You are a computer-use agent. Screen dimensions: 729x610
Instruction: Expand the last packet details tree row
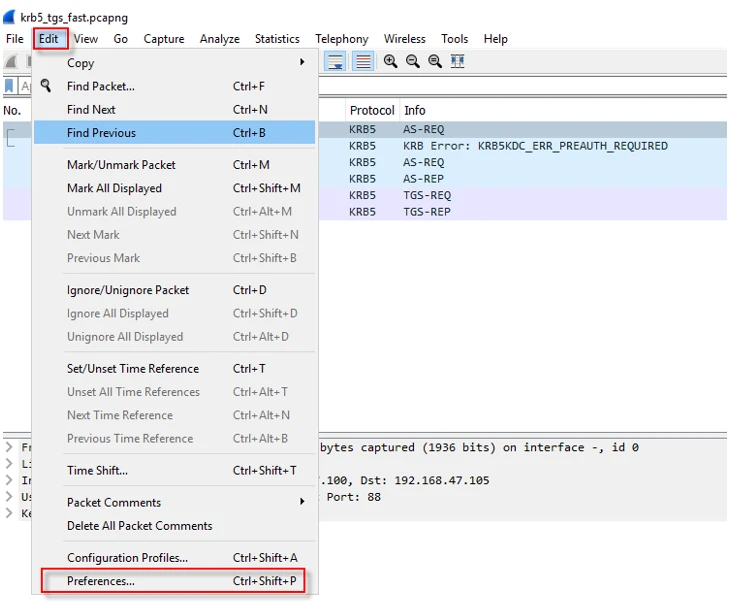click(x=9, y=513)
